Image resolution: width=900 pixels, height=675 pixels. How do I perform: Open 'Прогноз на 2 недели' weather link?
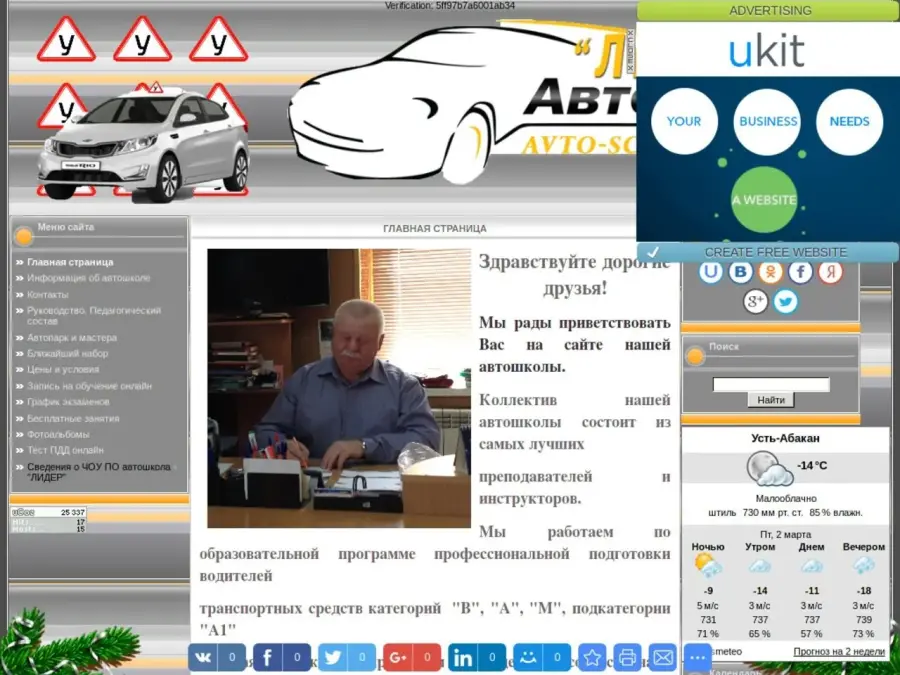(839, 651)
